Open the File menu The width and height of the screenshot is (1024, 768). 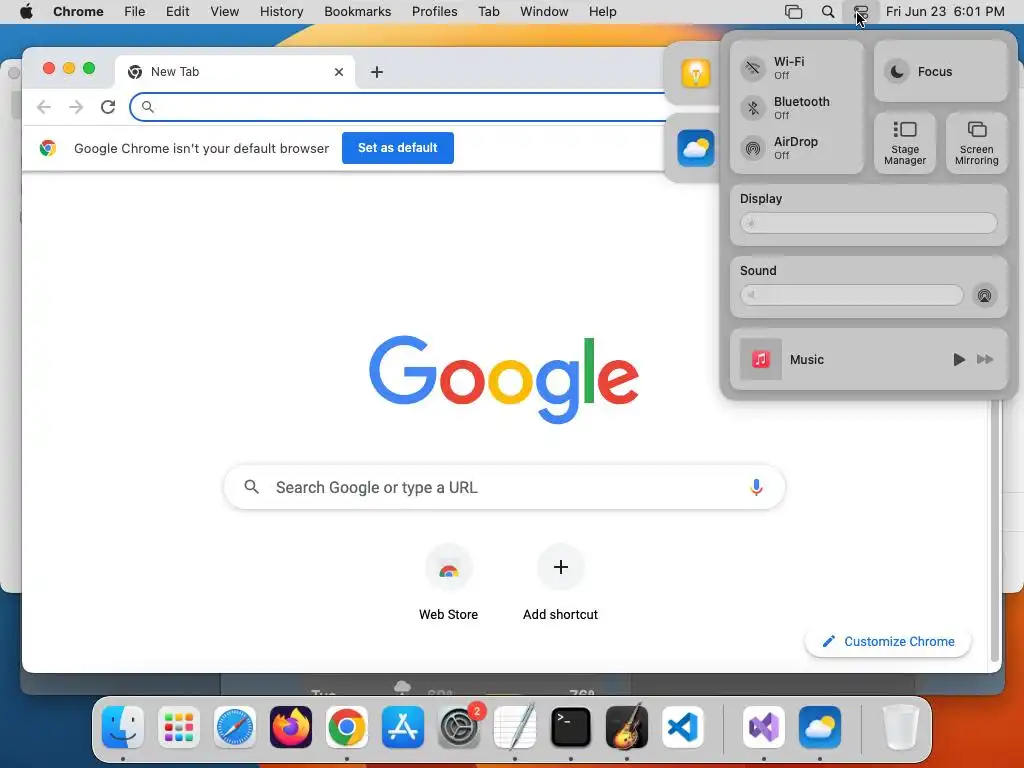pyautogui.click(x=135, y=12)
